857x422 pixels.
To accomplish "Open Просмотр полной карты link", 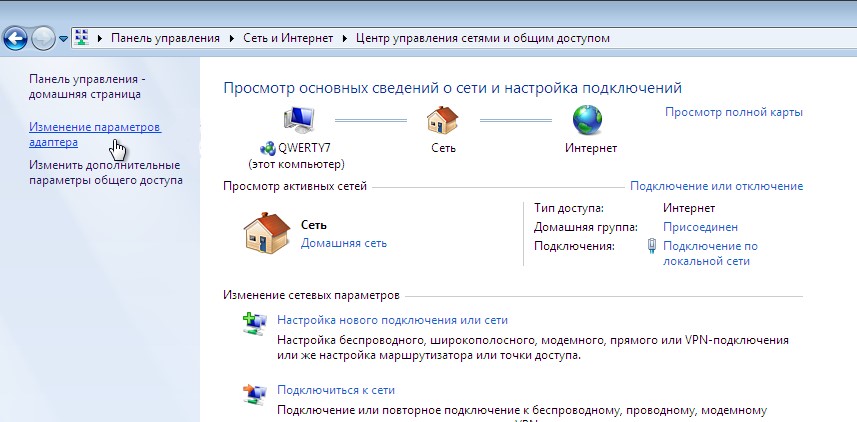I will click(733, 112).
